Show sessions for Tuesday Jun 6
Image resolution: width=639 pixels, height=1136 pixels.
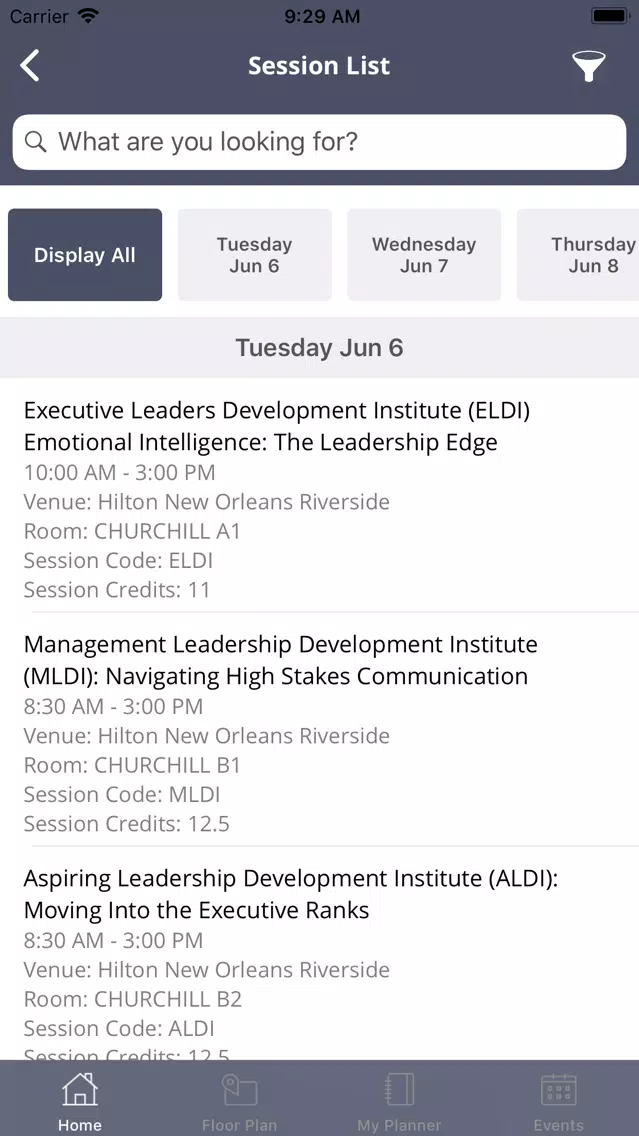point(254,255)
